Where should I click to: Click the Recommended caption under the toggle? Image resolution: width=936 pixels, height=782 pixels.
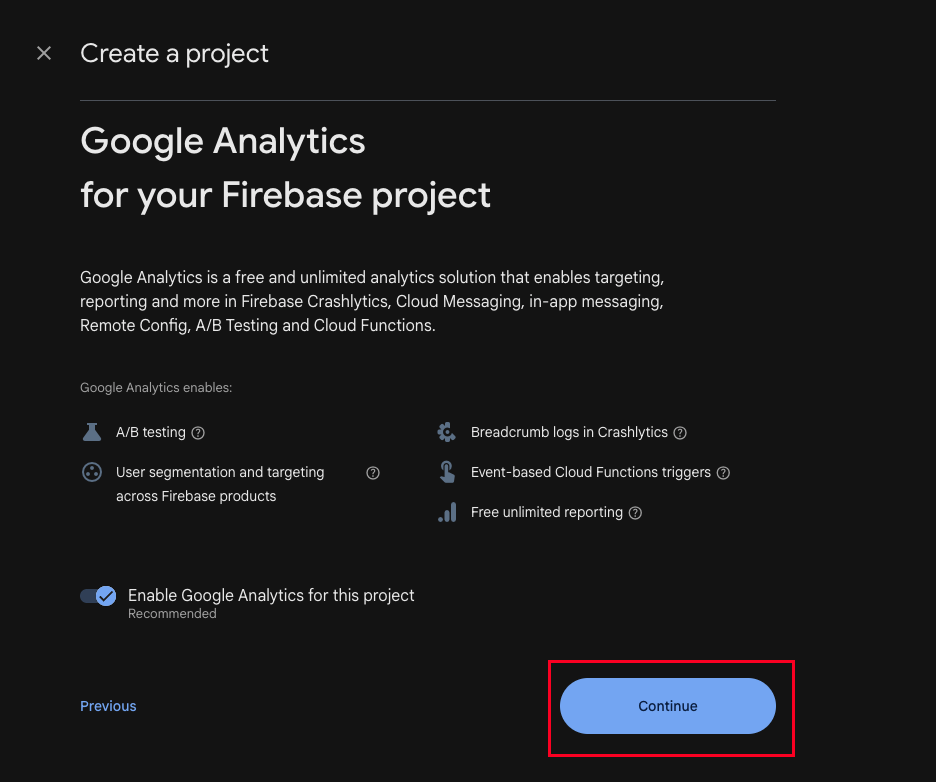tap(172, 614)
